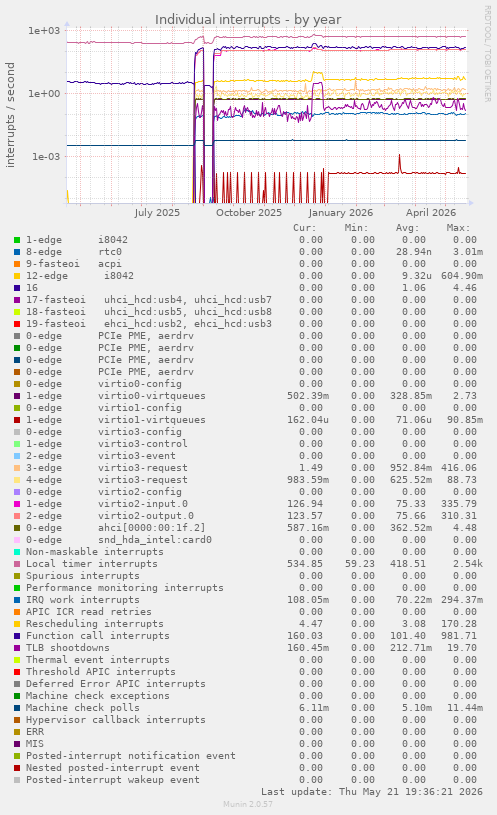This screenshot has height=815, width=497.
Task: Click the July 2025 axis label
Action: pos(157,213)
